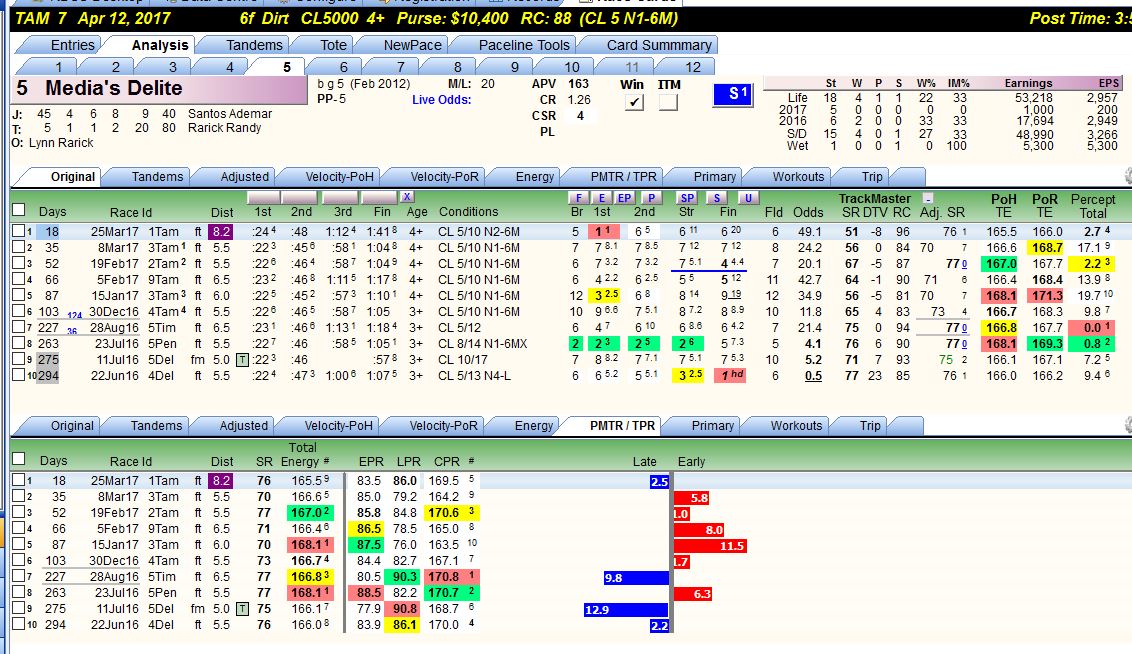The image size is (1132, 654).
Task: Click trainer name Rarick Randy
Action: [225, 128]
